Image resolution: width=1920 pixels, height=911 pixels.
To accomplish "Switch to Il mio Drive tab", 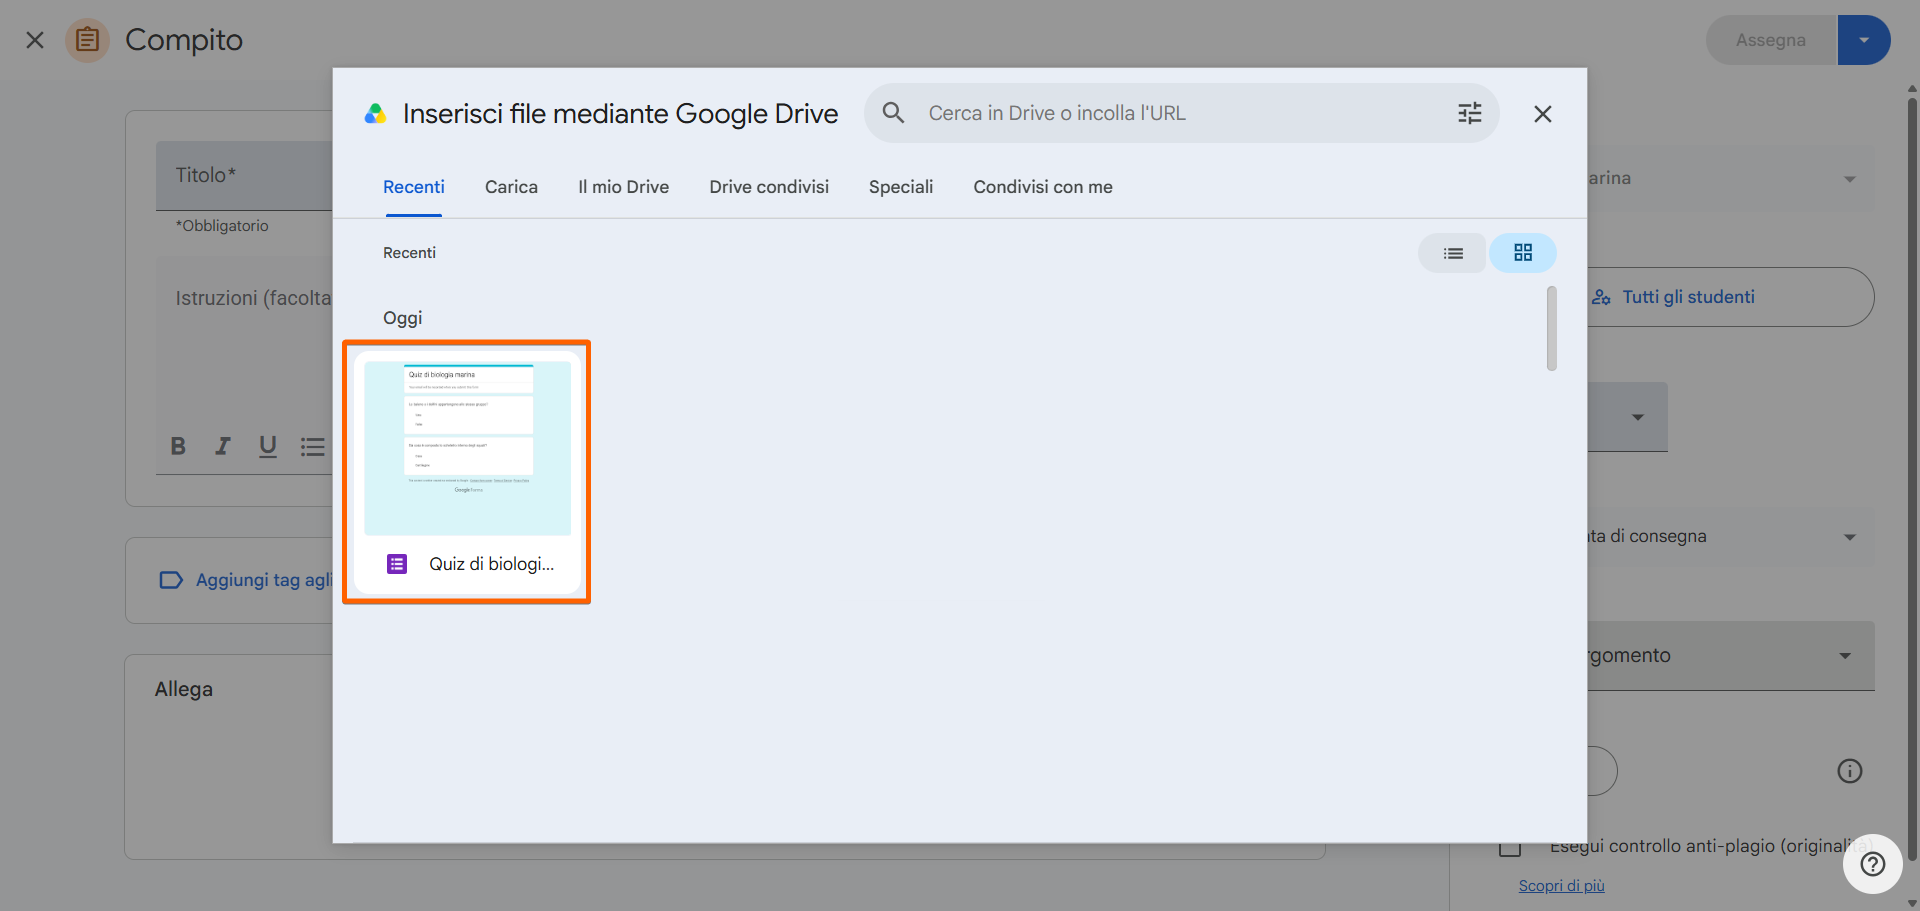I will (x=623, y=187).
